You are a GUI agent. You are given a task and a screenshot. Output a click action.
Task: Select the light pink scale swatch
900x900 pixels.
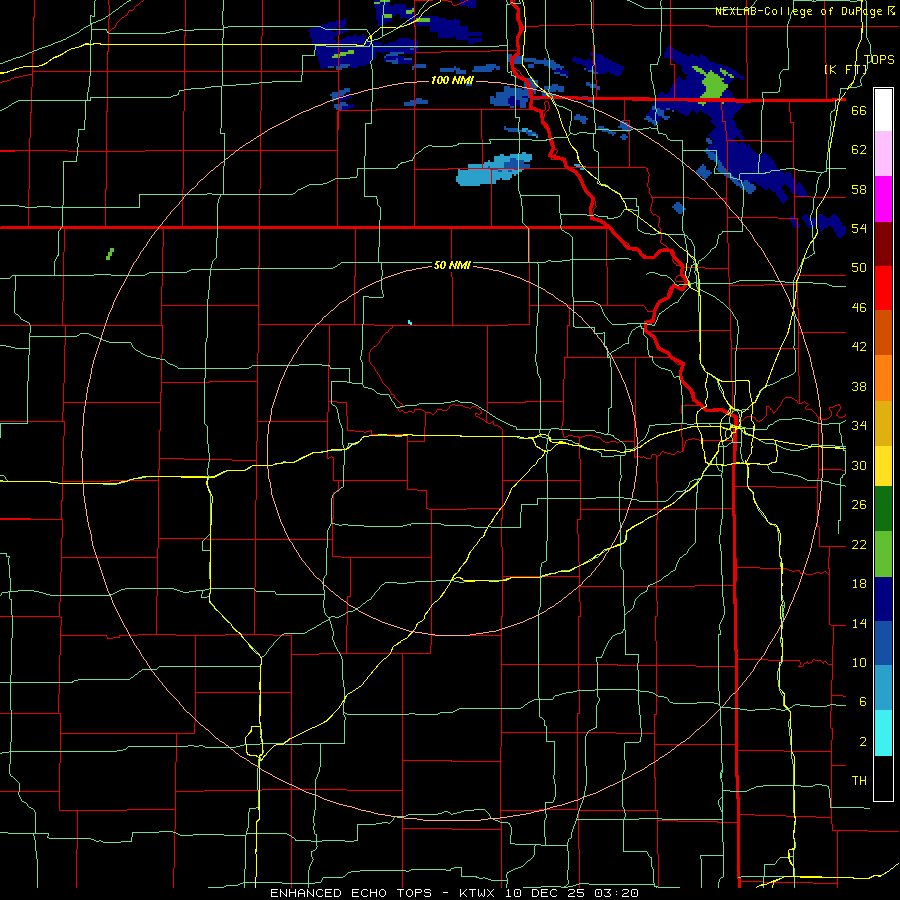pos(883,154)
